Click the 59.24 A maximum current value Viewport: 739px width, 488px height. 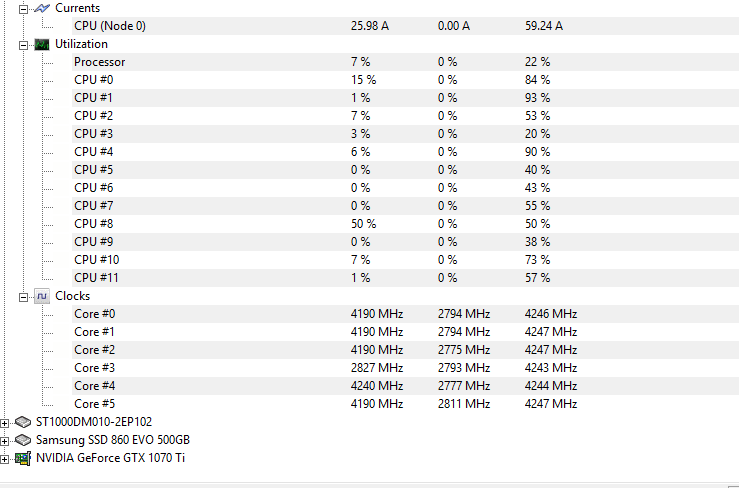click(544, 26)
